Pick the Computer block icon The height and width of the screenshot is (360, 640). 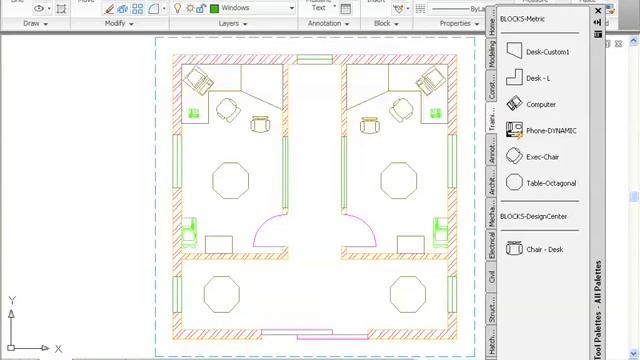(514, 104)
